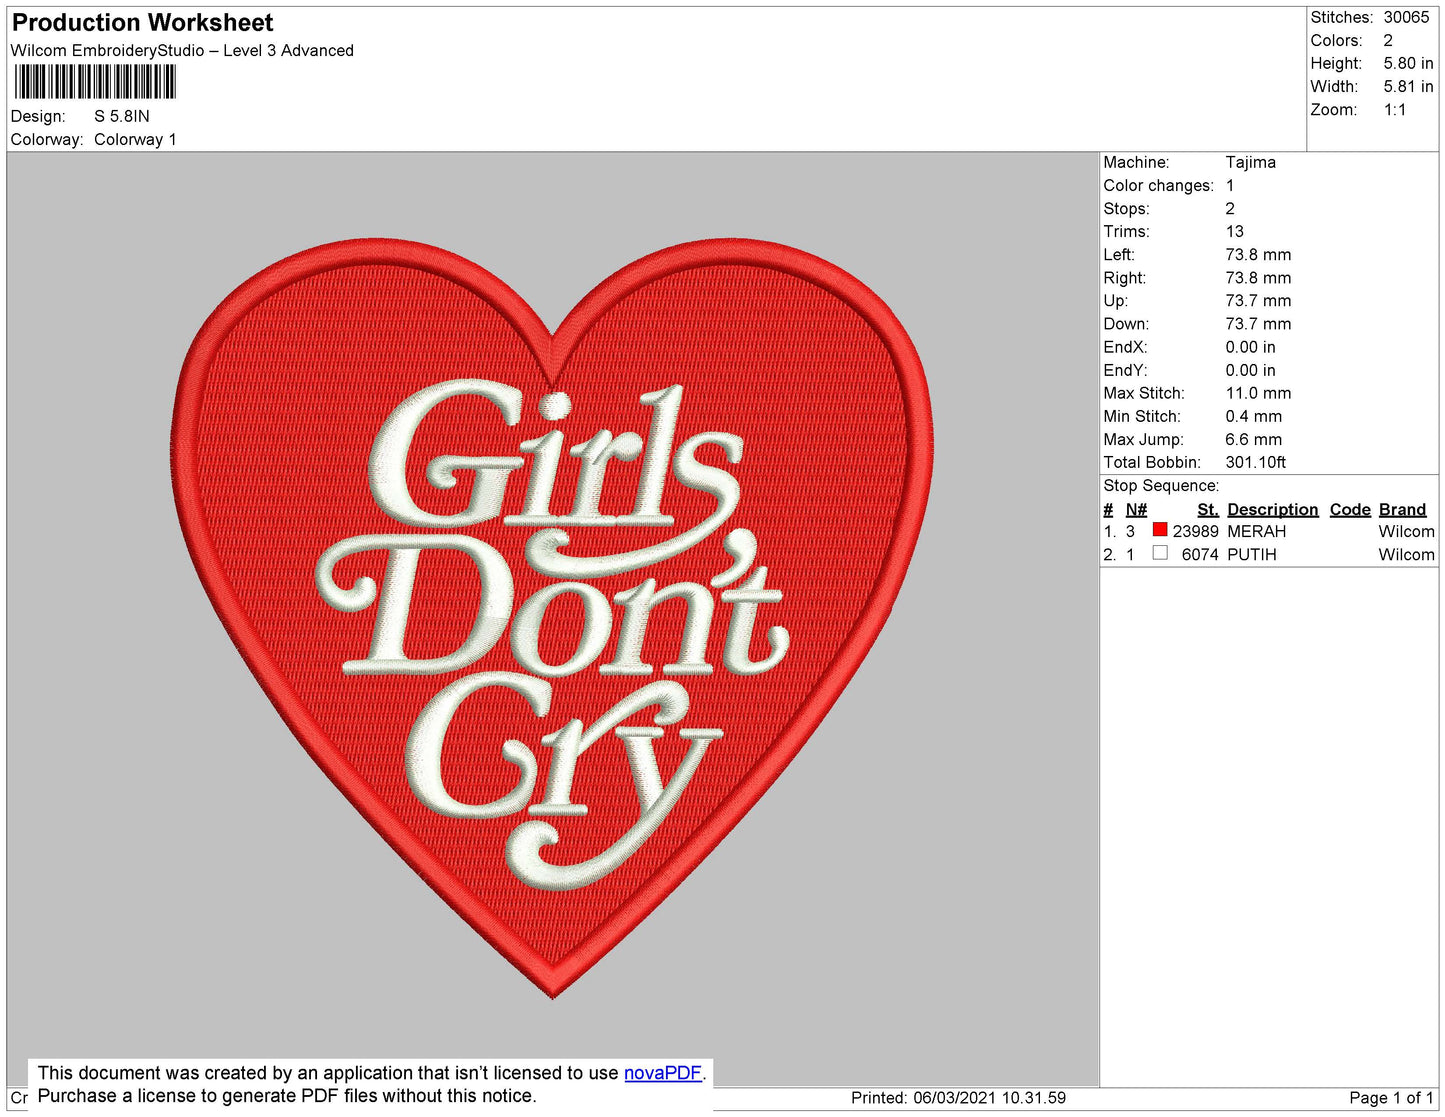Click the white PUTIH color swatch
Screen dimensions: 1445x1117
tap(1160, 553)
